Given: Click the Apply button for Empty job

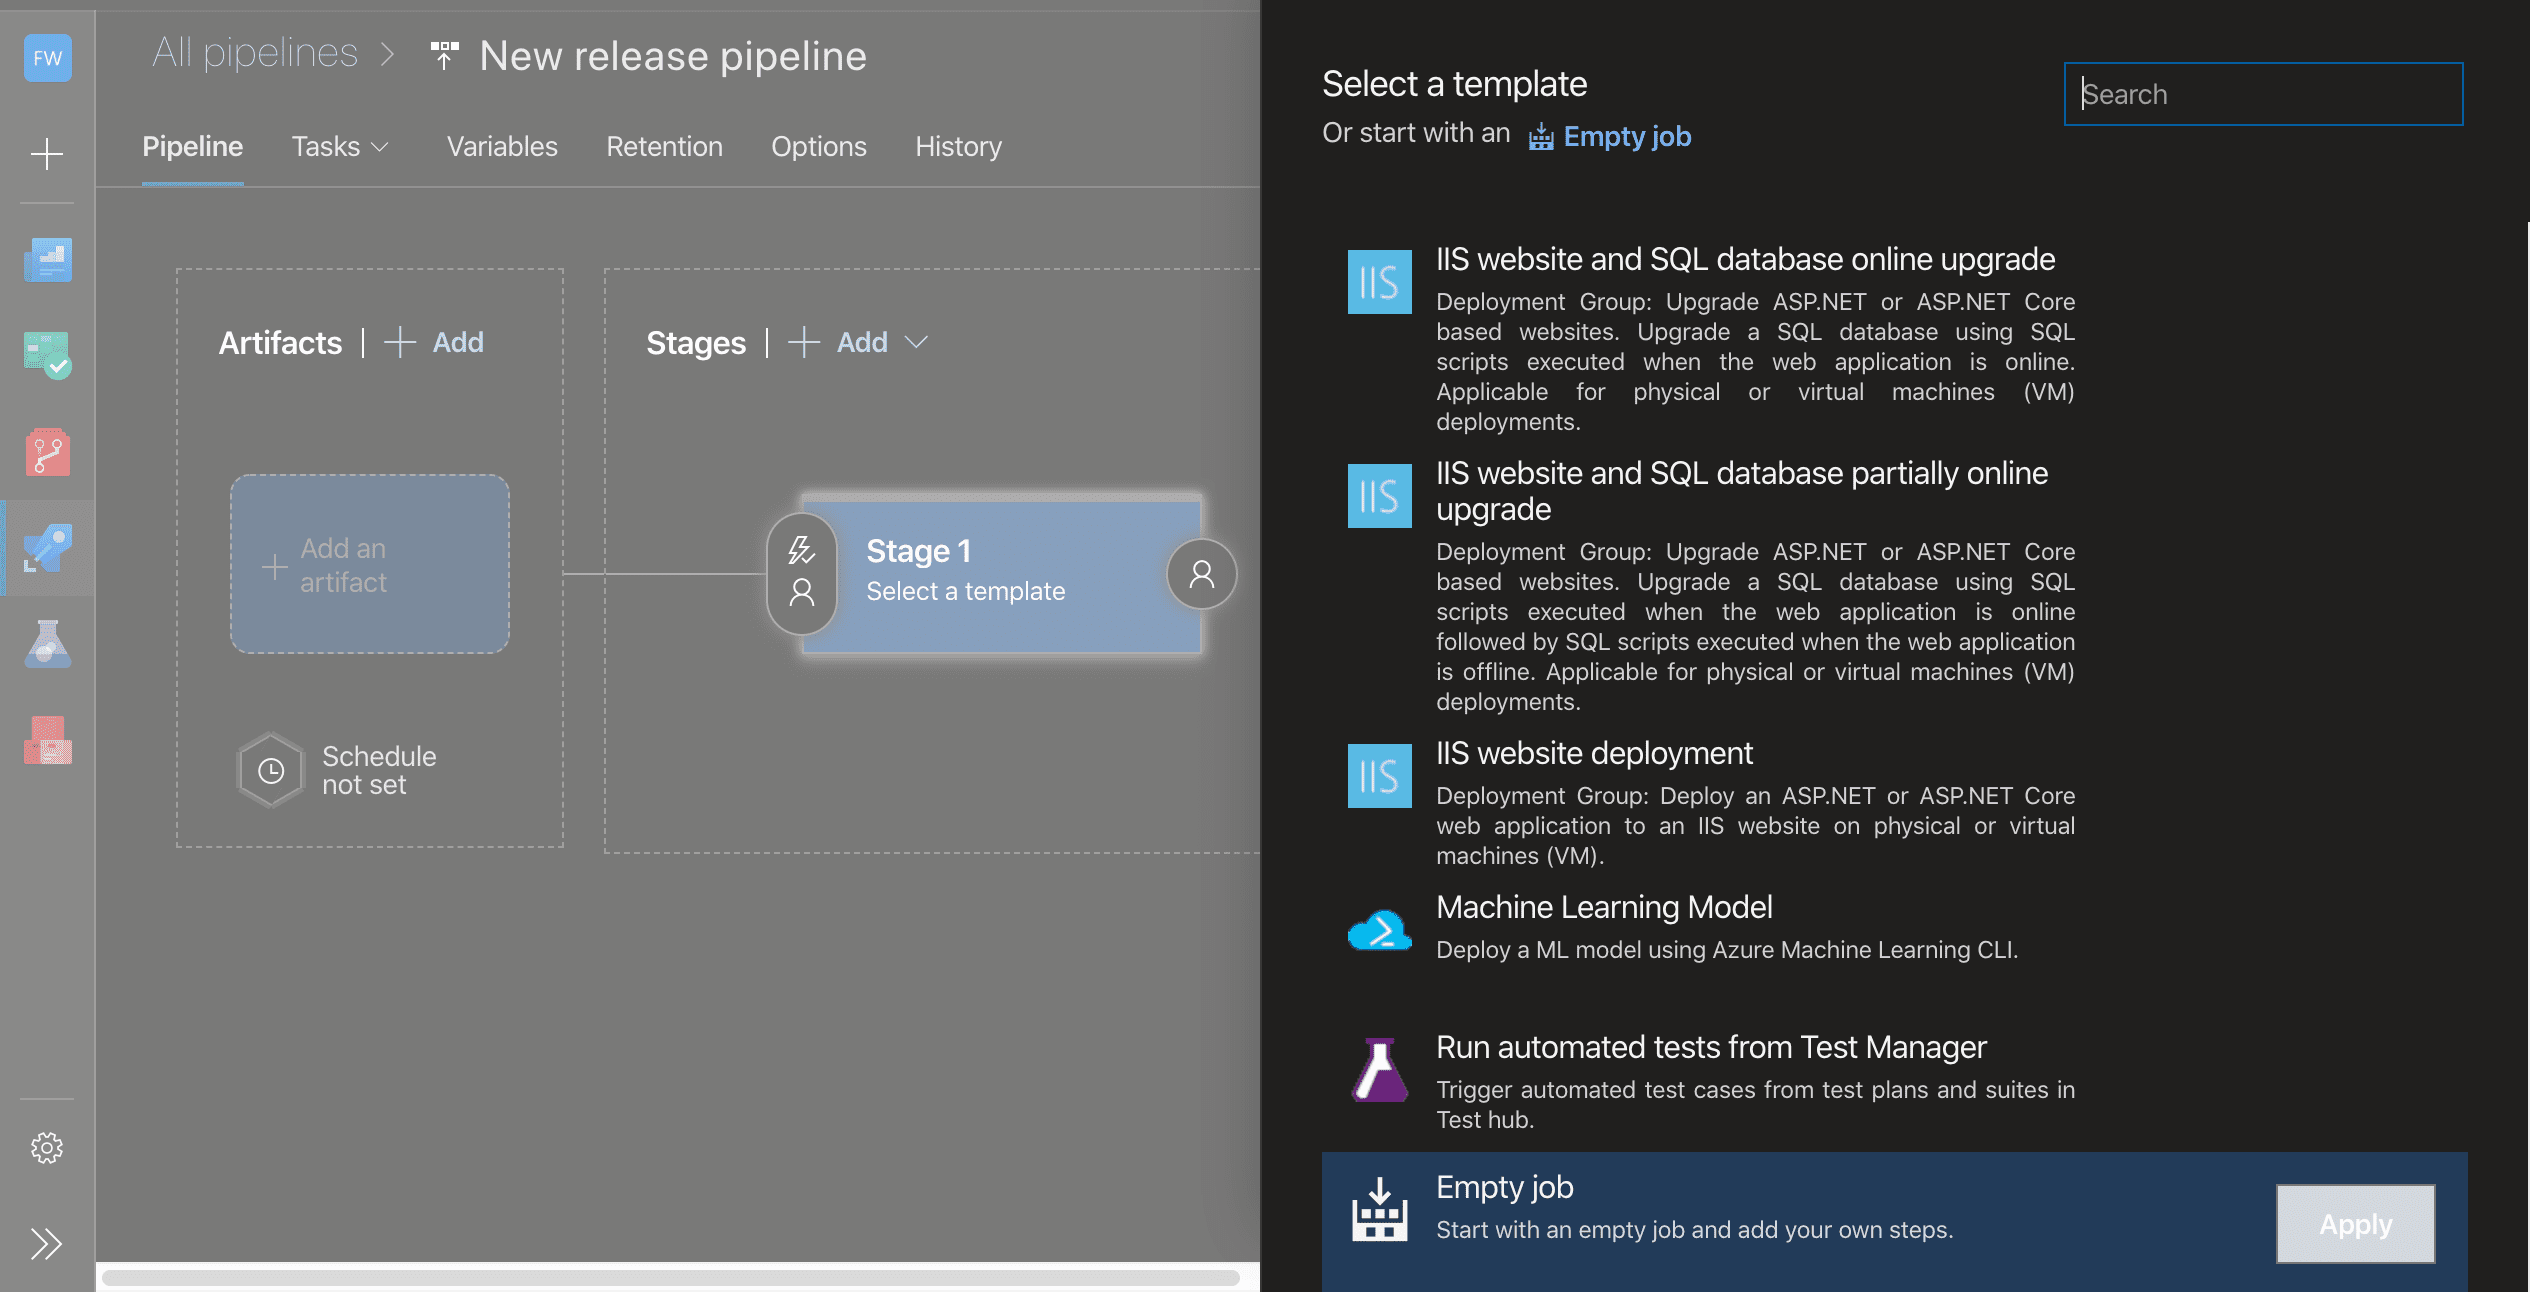Looking at the screenshot, I should click(2355, 1224).
